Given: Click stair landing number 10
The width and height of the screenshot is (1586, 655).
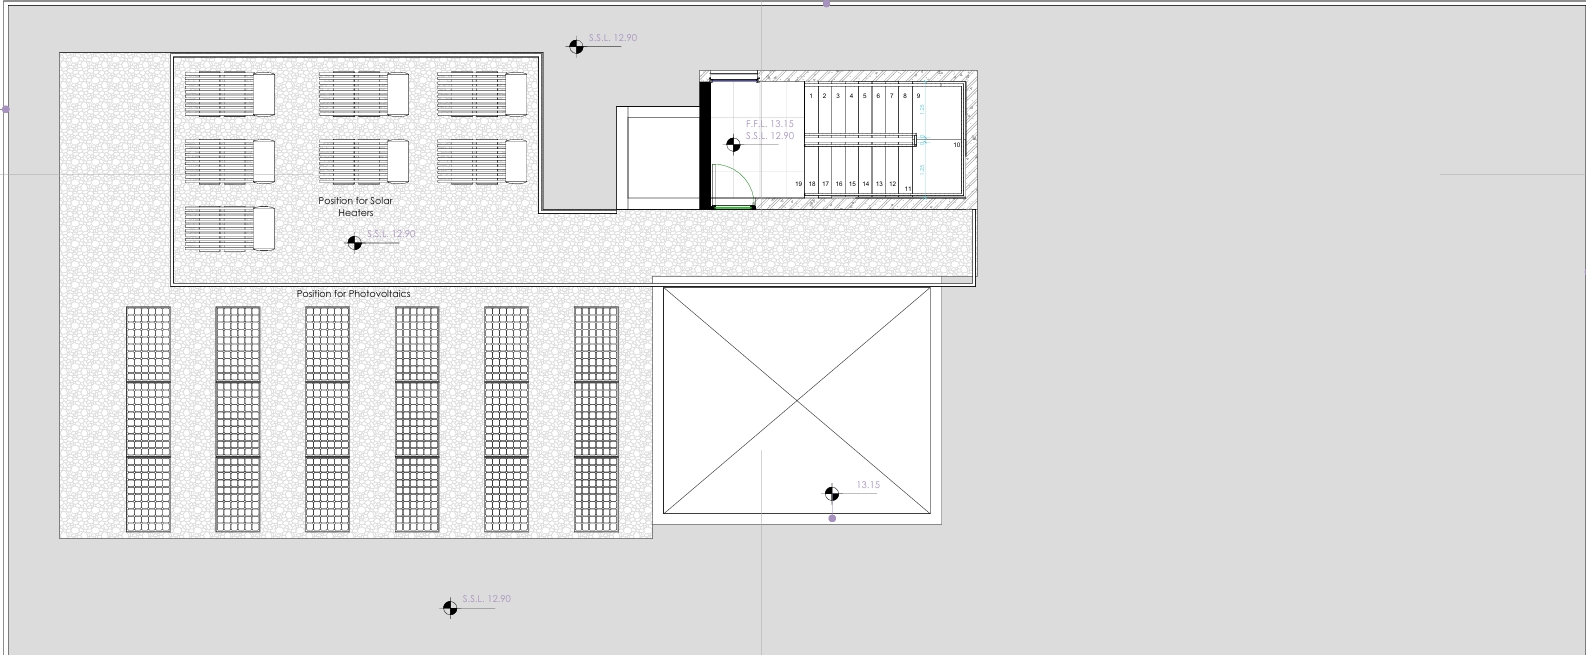Looking at the screenshot, I should click(x=956, y=145).
